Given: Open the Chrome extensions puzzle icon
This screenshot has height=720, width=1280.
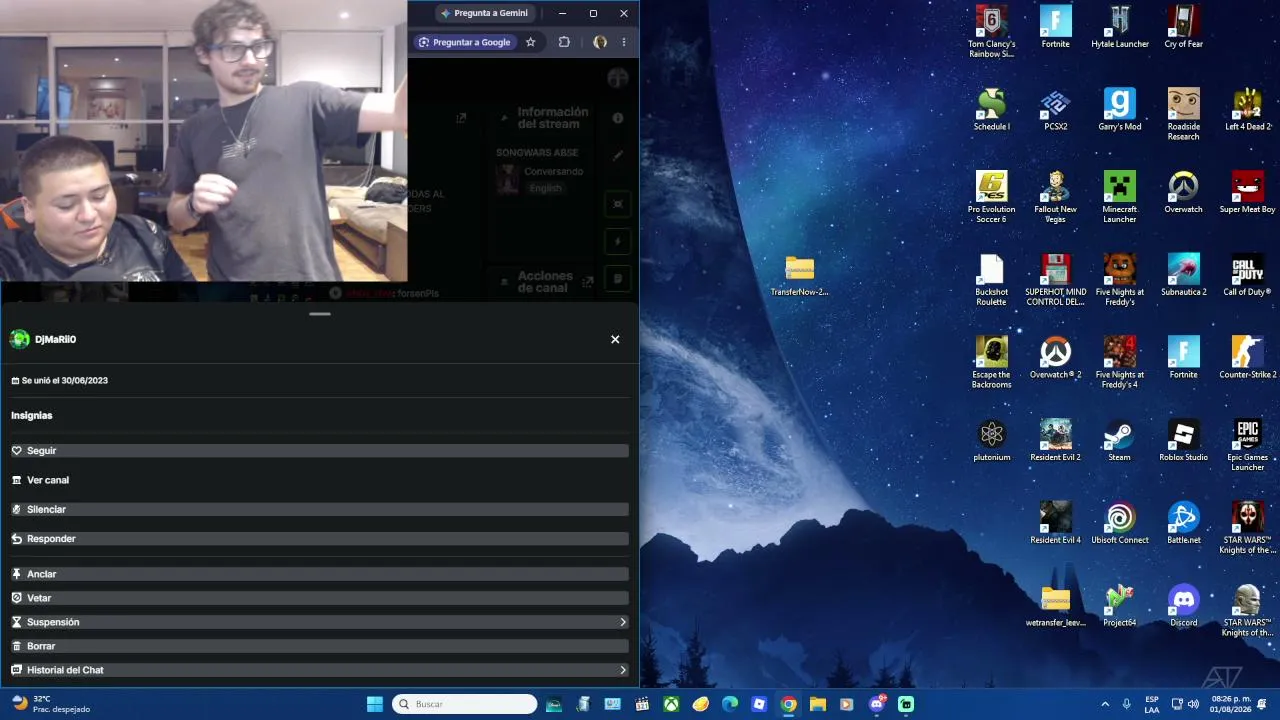Looking at the screenshot, I should click(564, 42).
